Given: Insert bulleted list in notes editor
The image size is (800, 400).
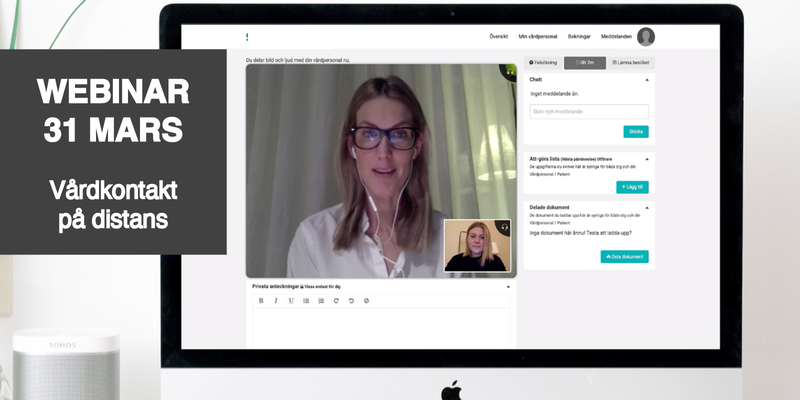Looking at the screenshot, I should [306, 301].
